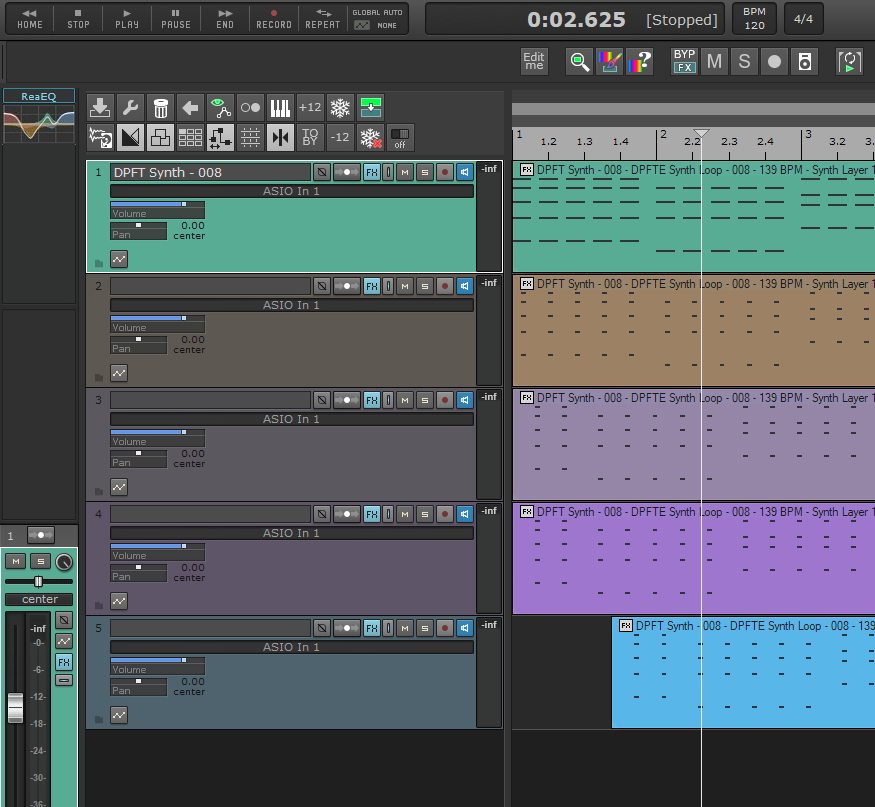The width and height of the screenshot is (875, 807).
Task: Click the BYP FX bypass button
Action: point(684,61)
